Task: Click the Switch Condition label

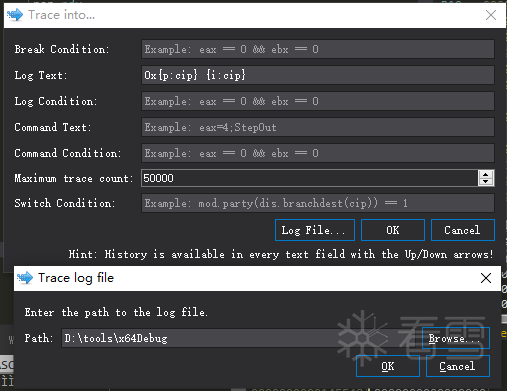Action: pos(65,203)
